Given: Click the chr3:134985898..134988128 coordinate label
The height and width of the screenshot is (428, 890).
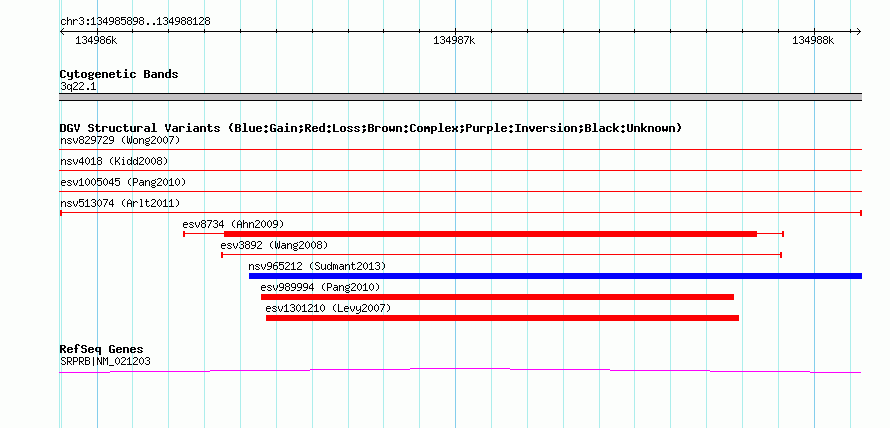Looking at the screenshot, I should [135, 22].
